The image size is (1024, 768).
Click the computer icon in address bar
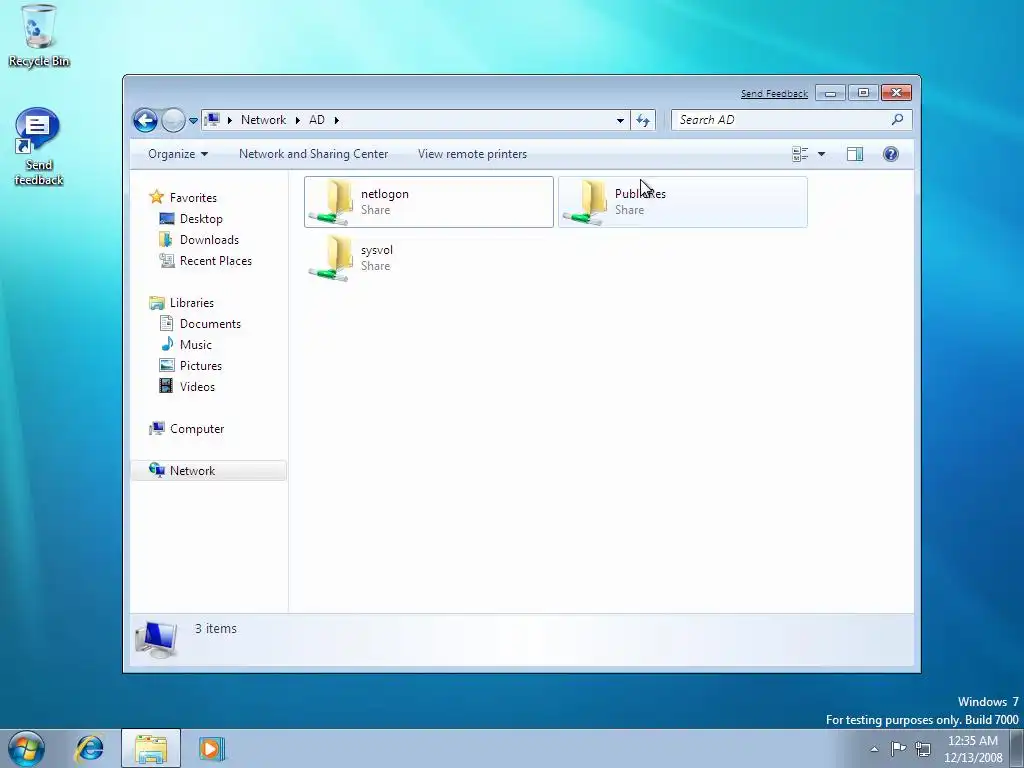[212, 120]
